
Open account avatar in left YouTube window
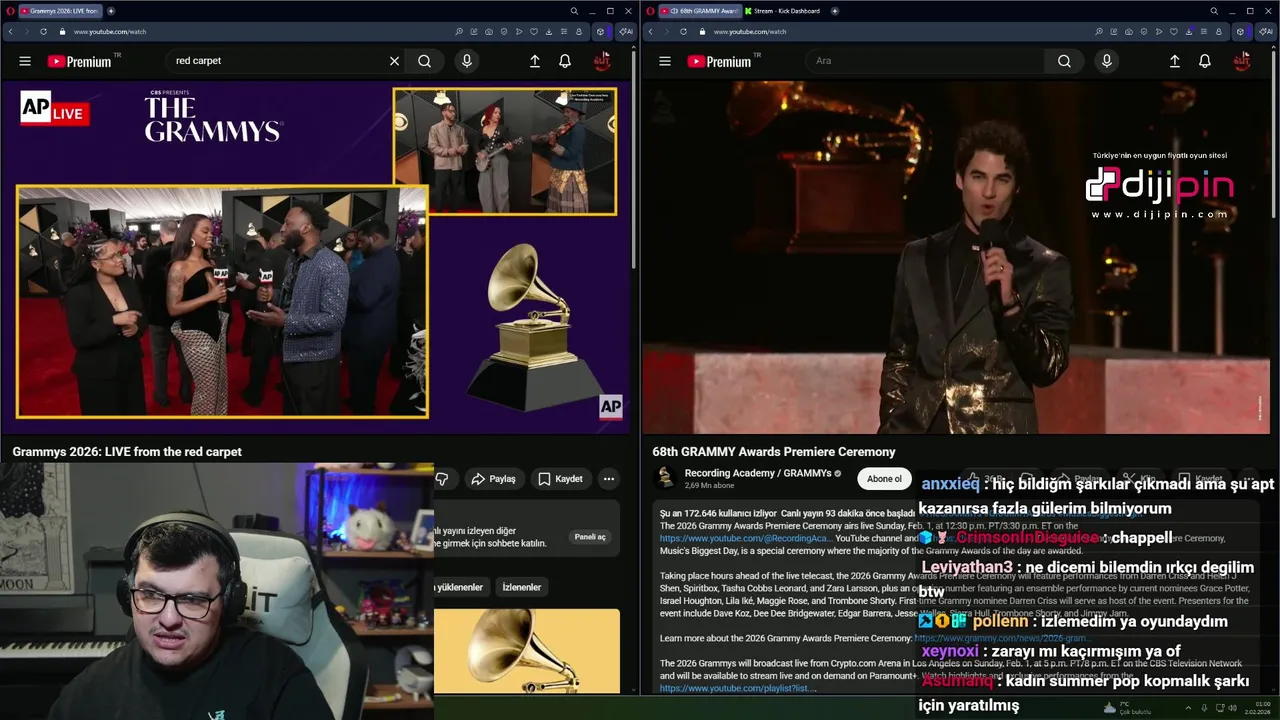(602, 61)
